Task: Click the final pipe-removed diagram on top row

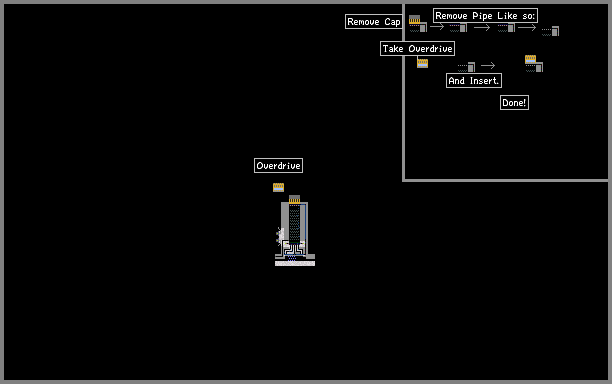Action: pos(550,31)
